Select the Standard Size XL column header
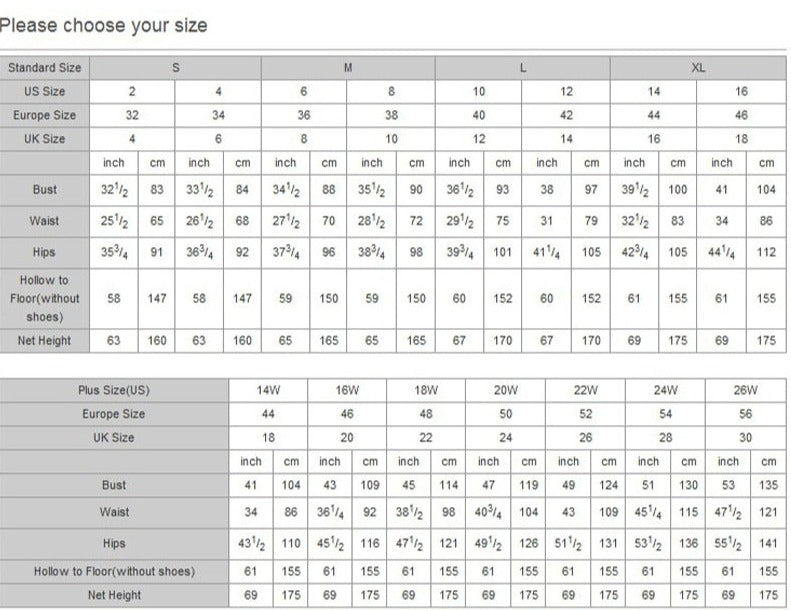This screenshot has width=791, height=611. [698, 68]
